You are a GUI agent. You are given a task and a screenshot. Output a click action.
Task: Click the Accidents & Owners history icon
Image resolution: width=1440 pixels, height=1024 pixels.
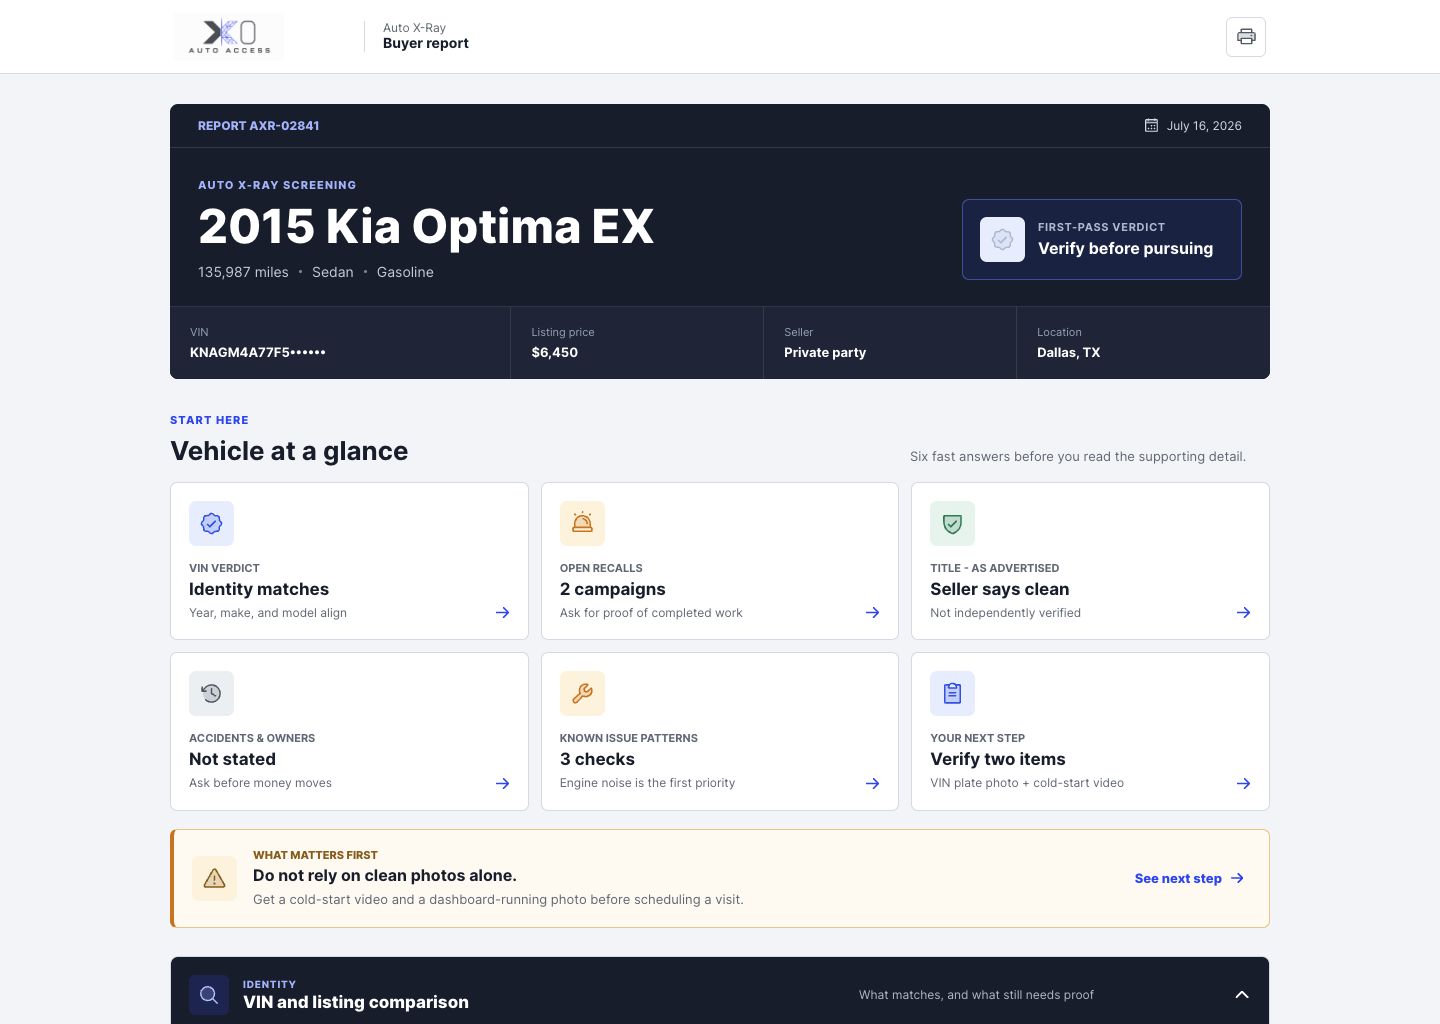(x=211, y=693)
